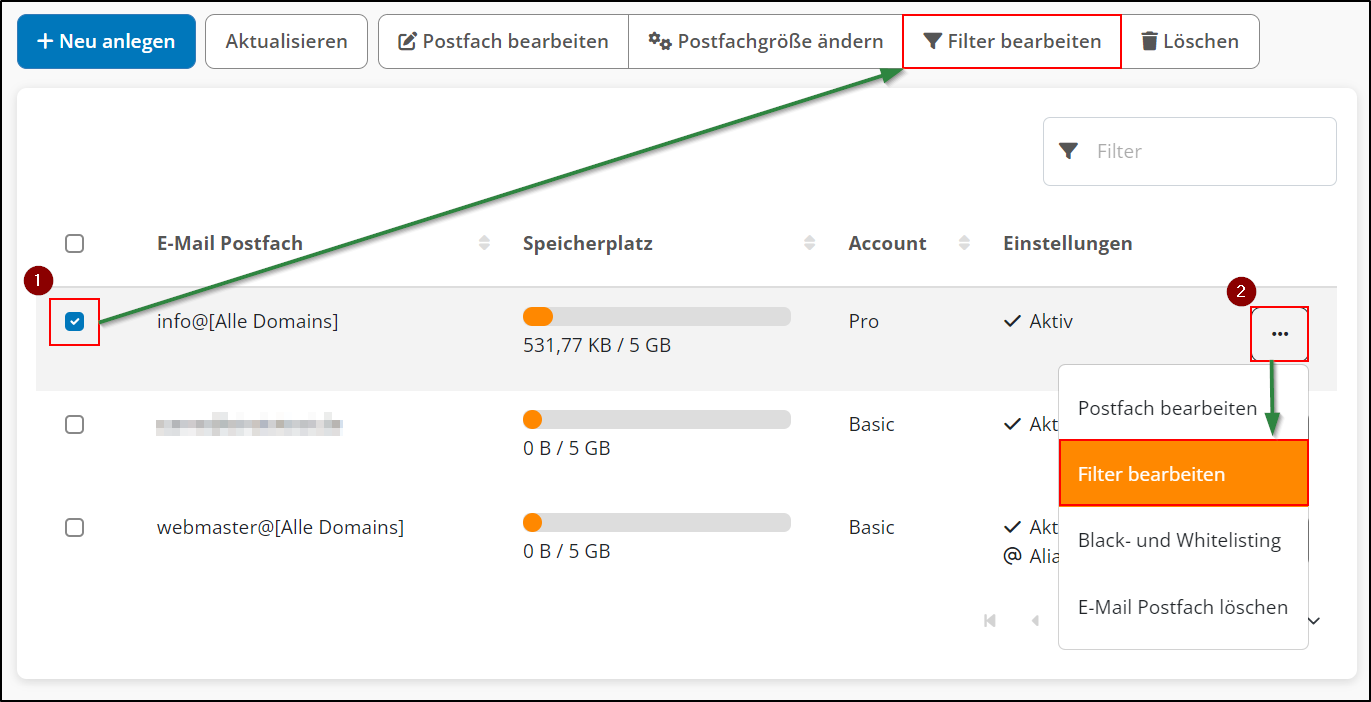Click the Account column sort arrows
This screenshot has height=702, width=1371.
tap(965, 243)
